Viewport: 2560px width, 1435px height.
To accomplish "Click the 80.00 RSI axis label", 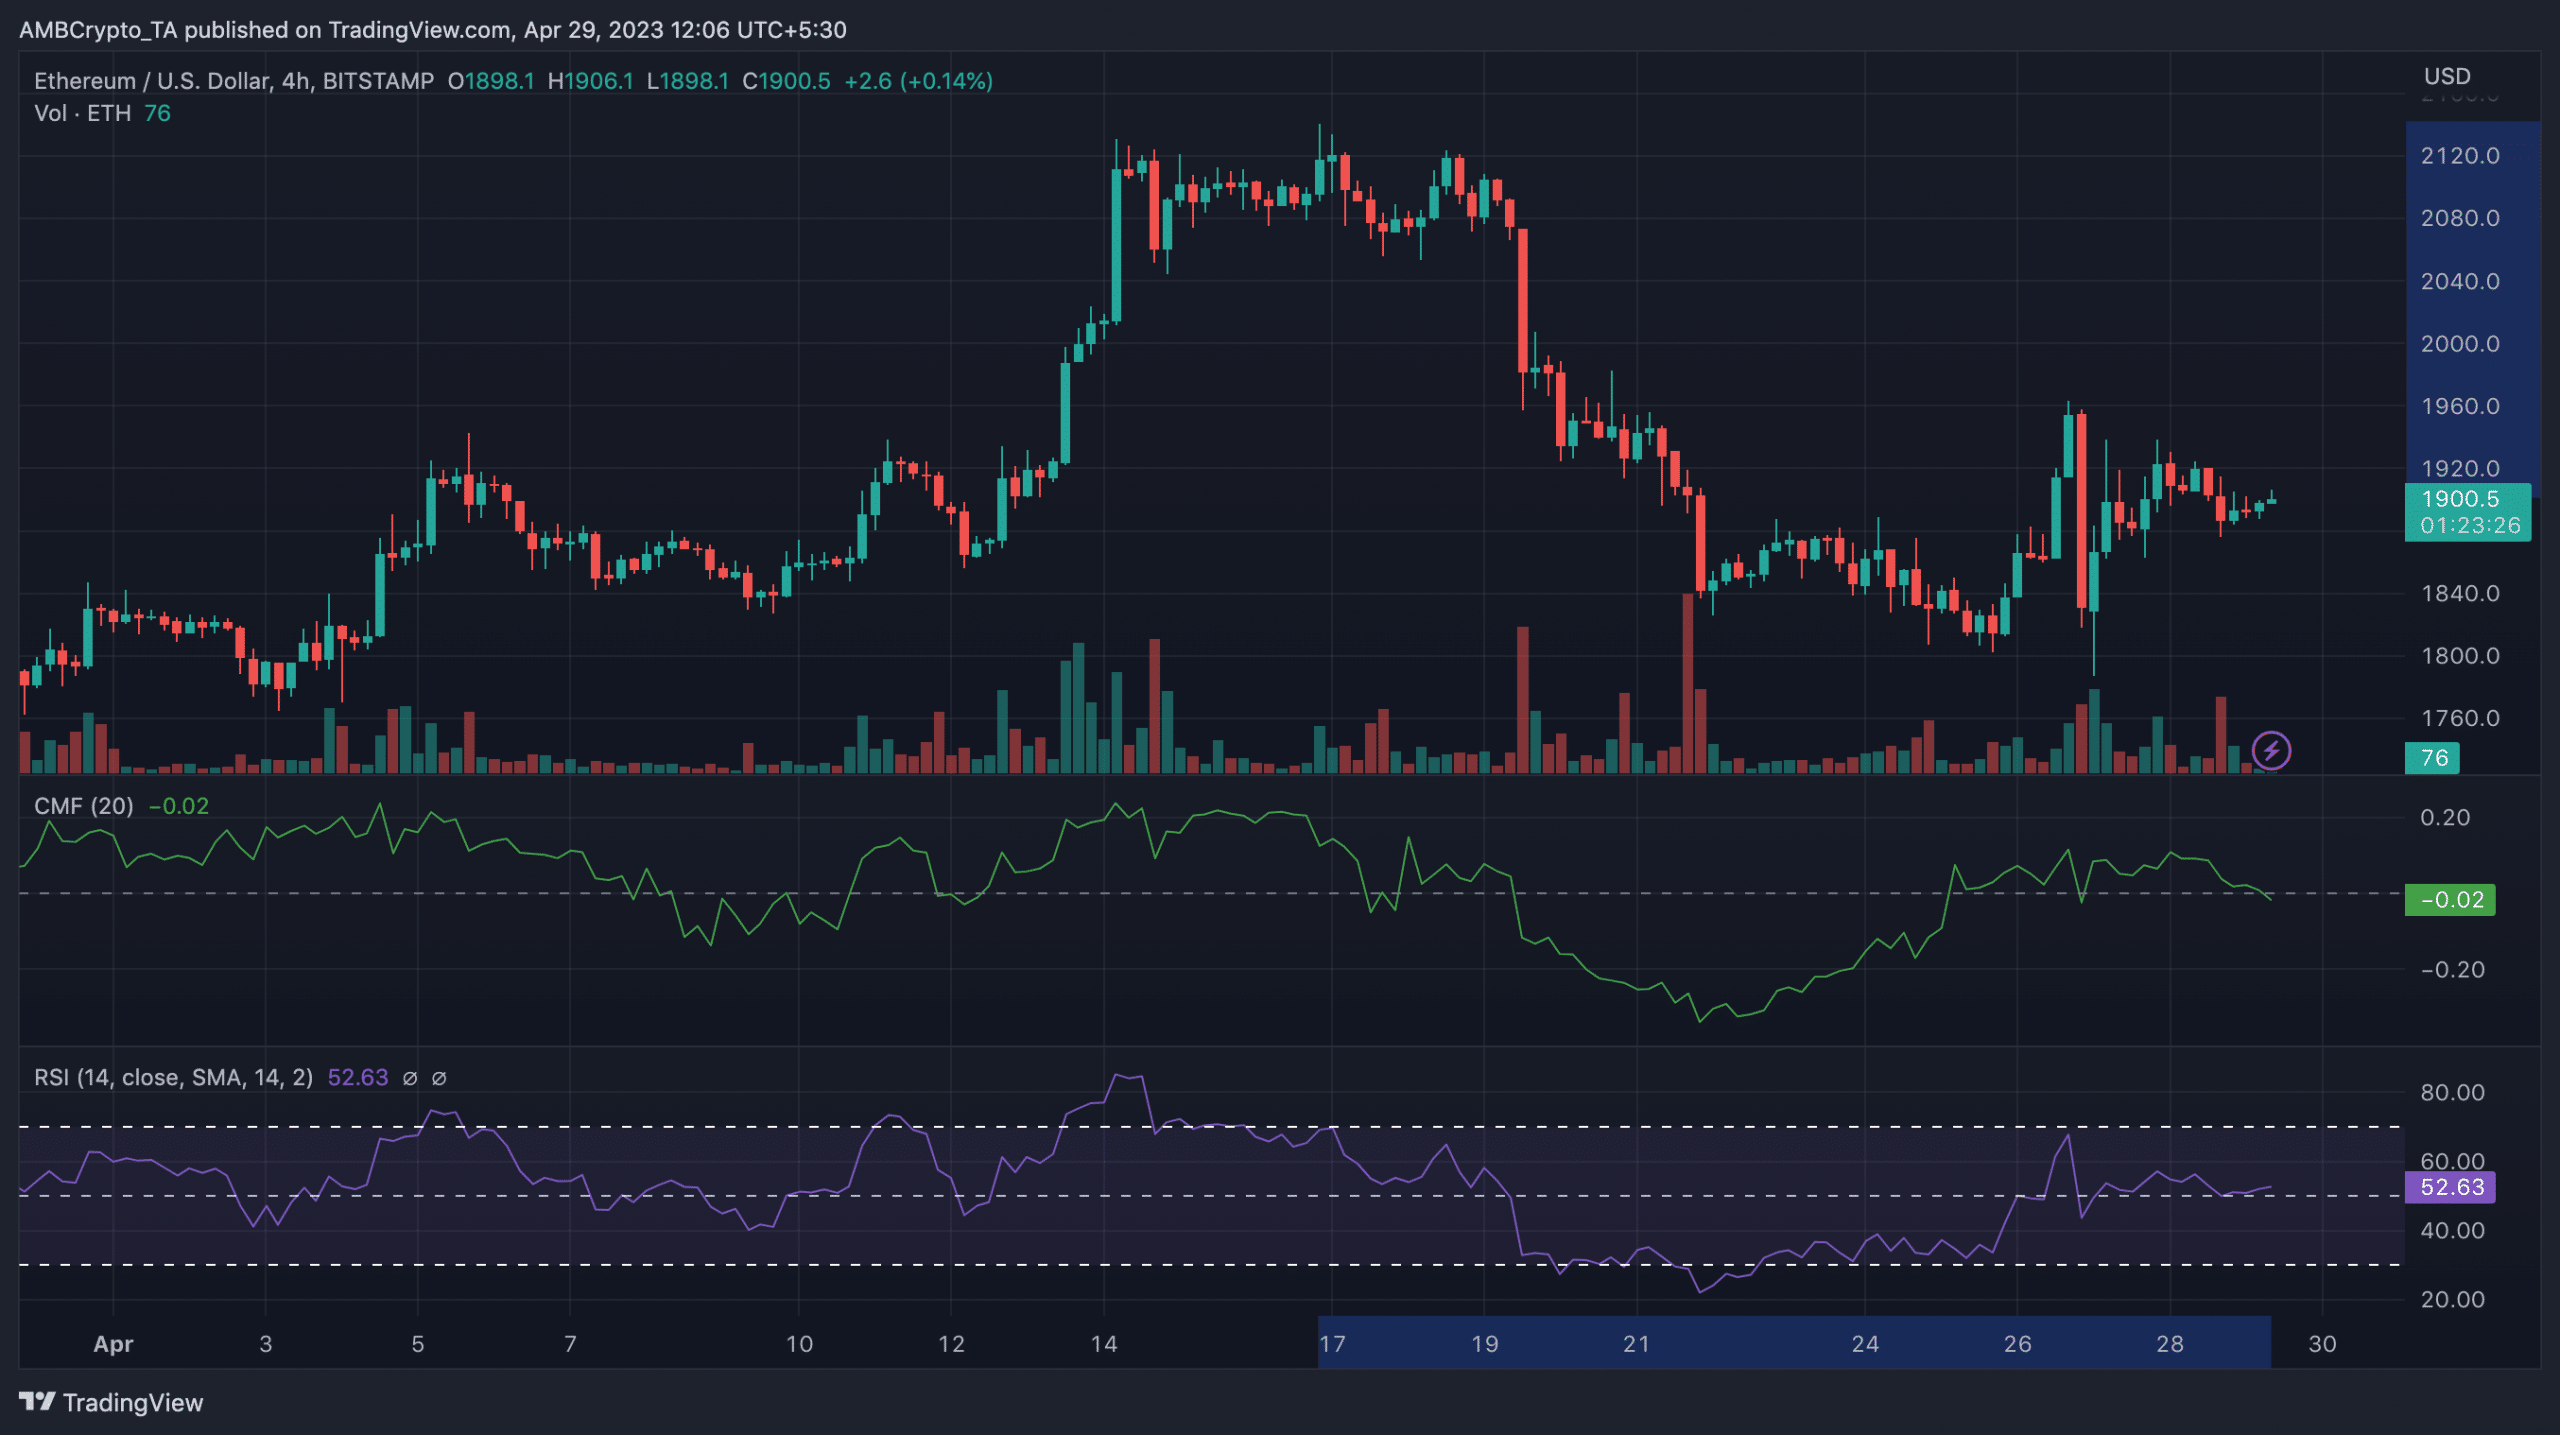I will point(2452,1092).
